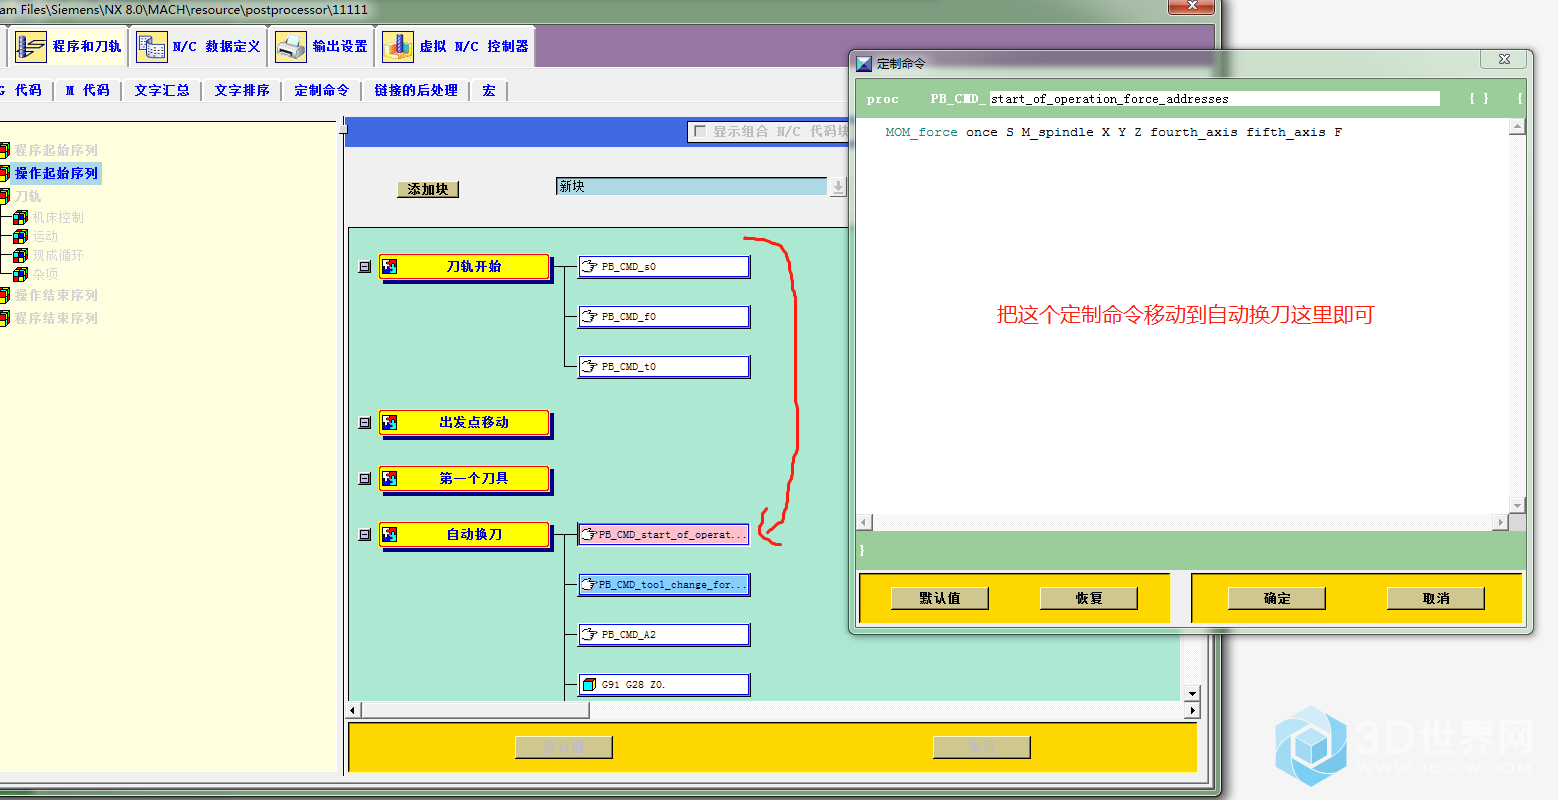Click the hand icon of PB_CMD_start_of_operat block
This screenshot has height=800, width=1558.
[x=589, y=535]
